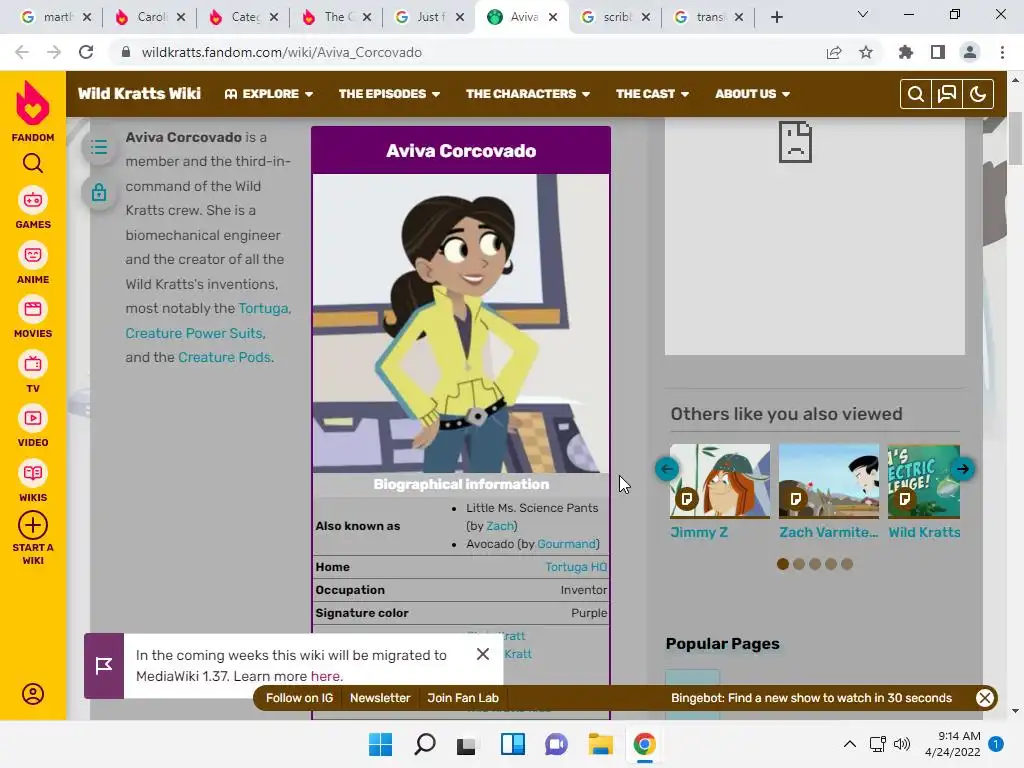This screenshot has height=768, width=1024.
Task: Select the last carousel page dot
Action: pos(847,564)
